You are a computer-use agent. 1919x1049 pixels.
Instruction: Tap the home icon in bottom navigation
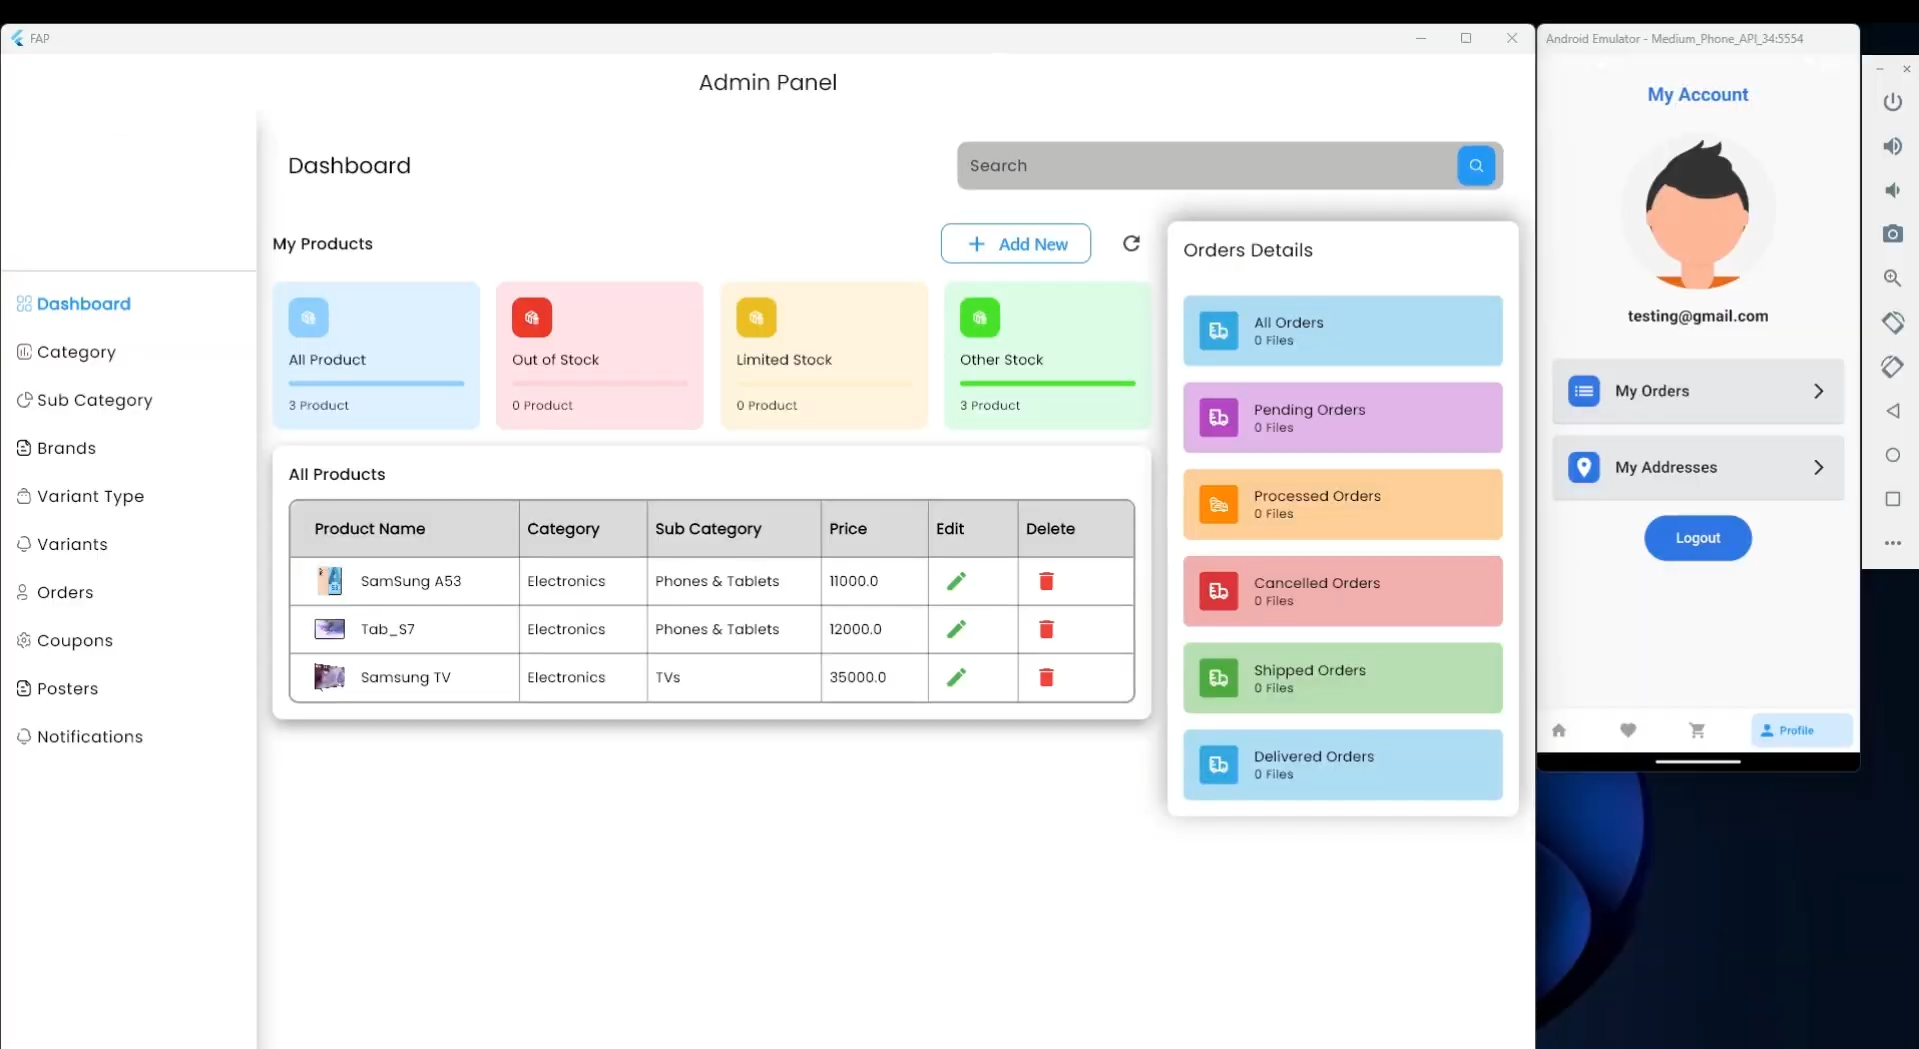tap(1559, 730)
